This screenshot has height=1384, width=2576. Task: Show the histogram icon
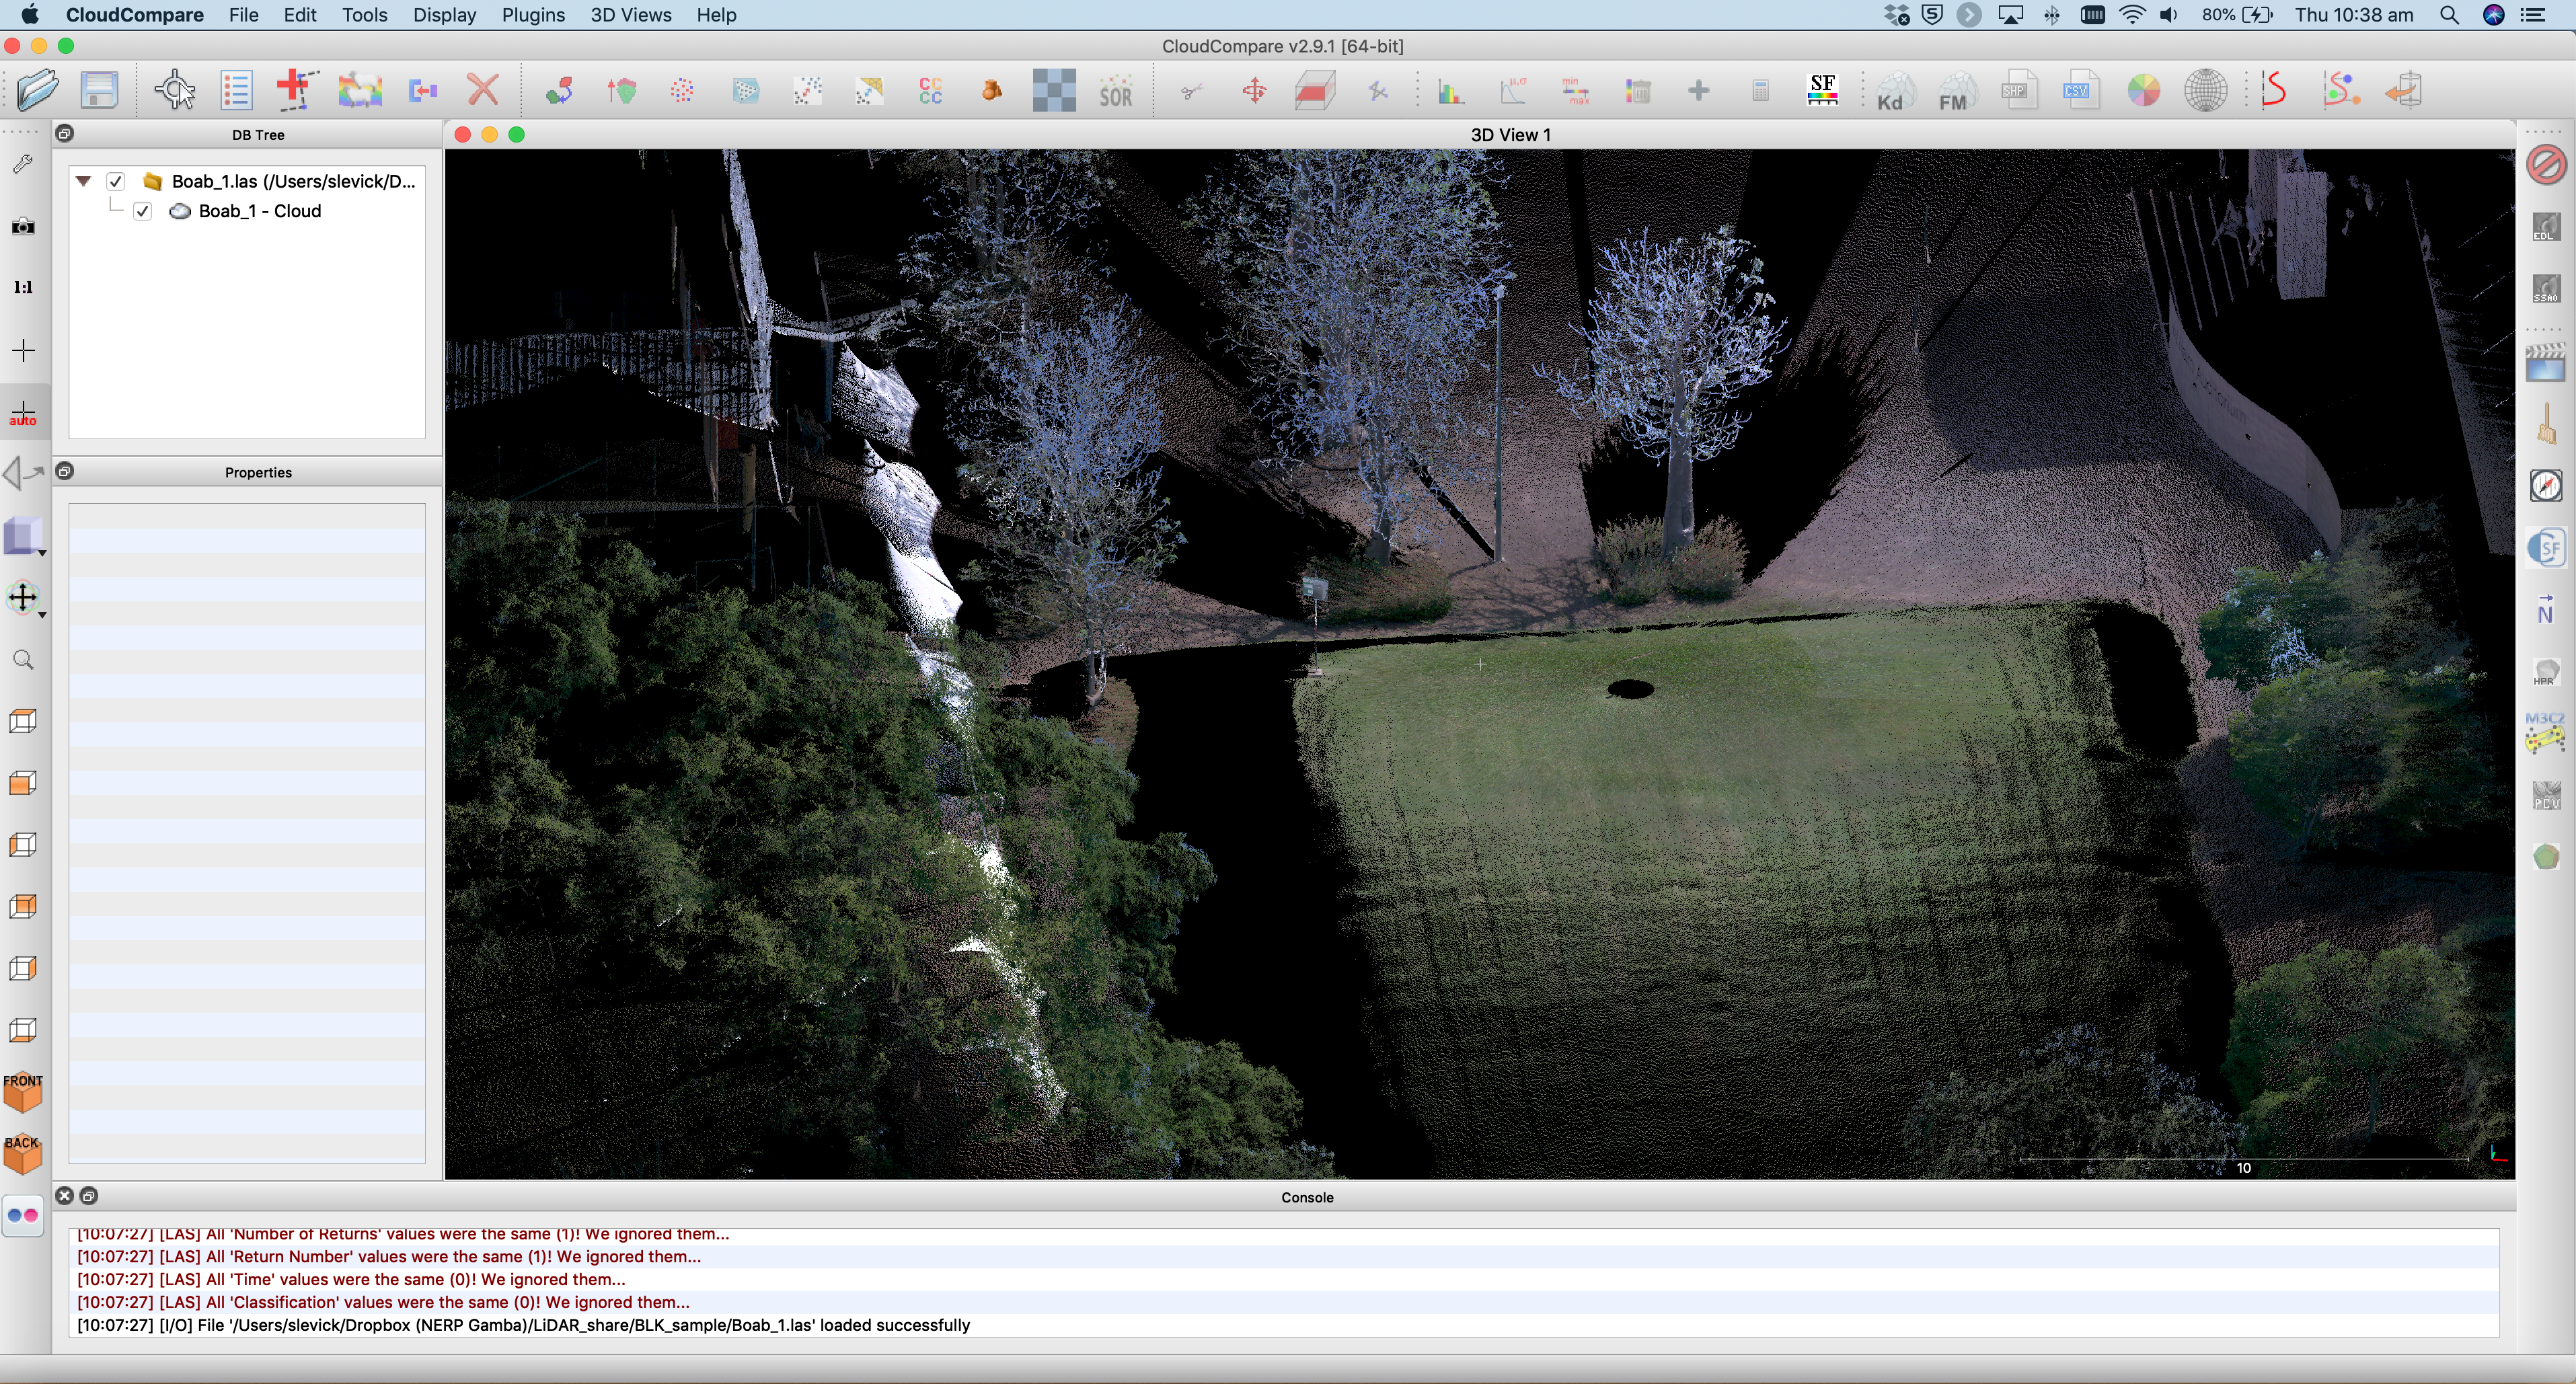[1451, 91]
